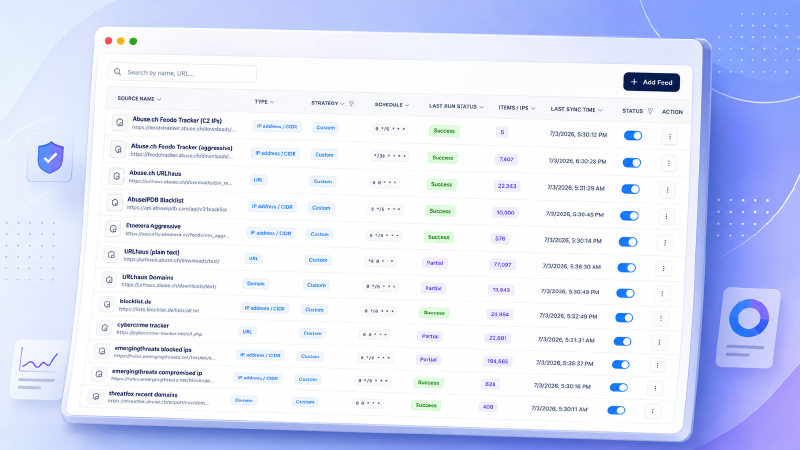The height and width of the screenshot is (450, 800).
Task: Click source icon of Abuse.ch URLhaus row
Action: coord(116,176)
